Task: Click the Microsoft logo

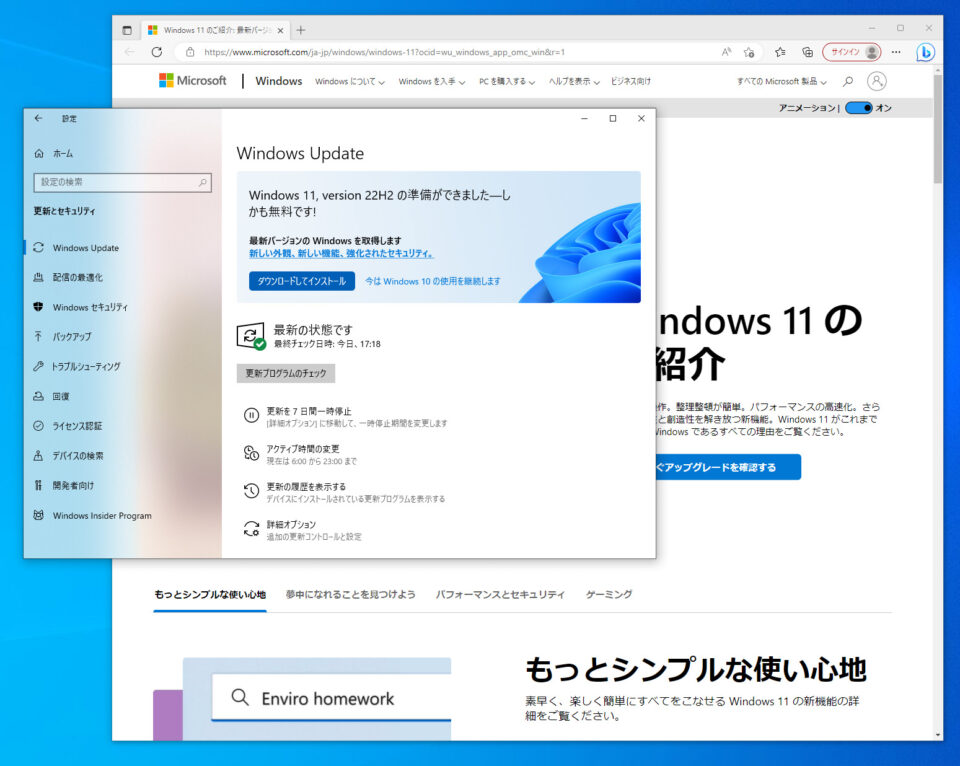Action: click(x=192, y=80)
